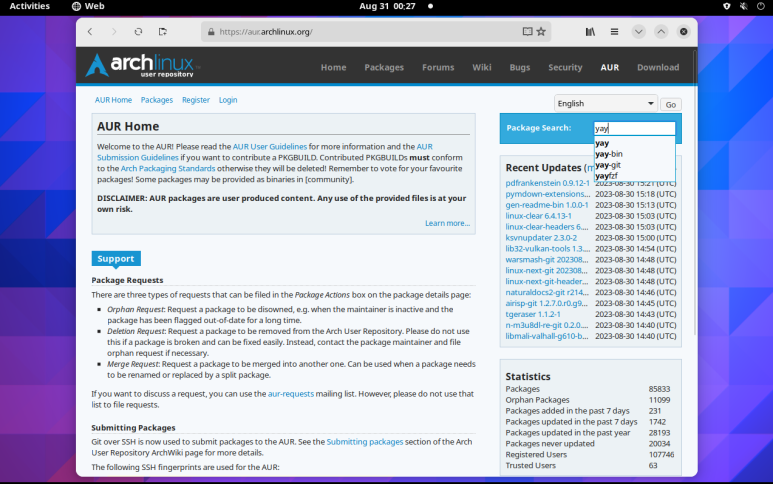Click the Statistics heading

[x=527, y=377]
